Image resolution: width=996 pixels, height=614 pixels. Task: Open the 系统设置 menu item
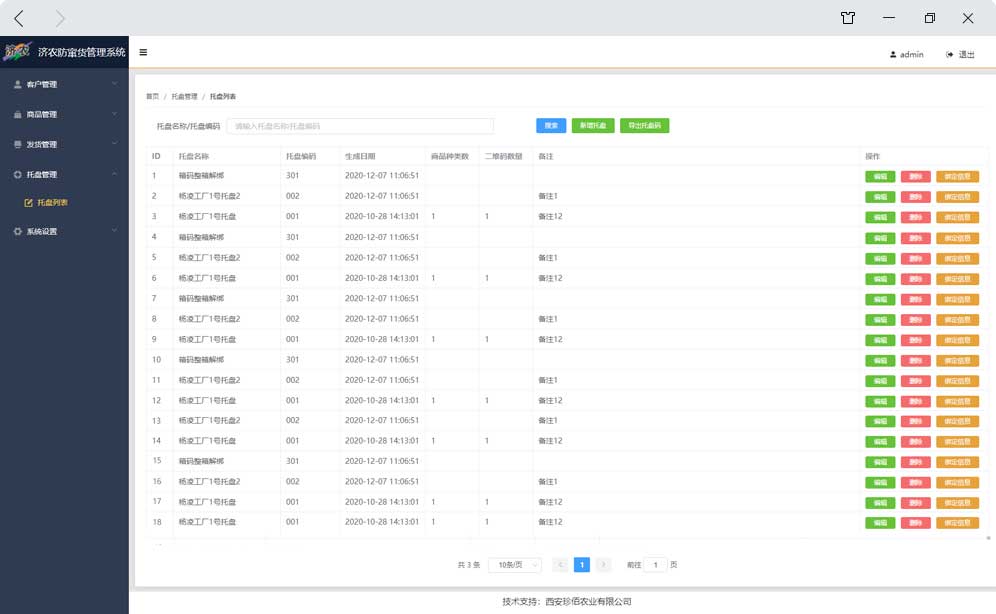64,232
